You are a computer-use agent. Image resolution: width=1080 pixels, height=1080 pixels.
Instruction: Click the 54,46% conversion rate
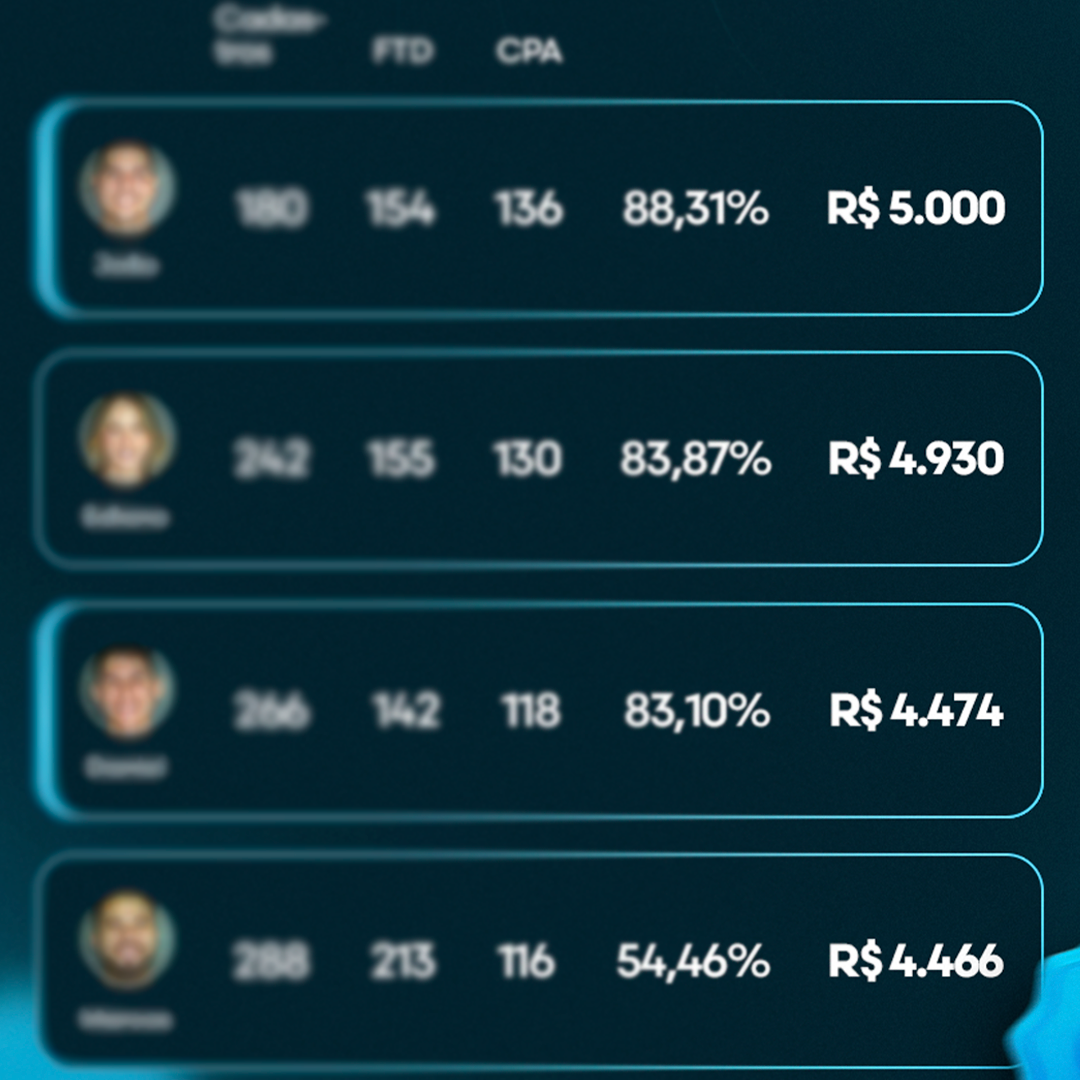(x=694, y=963)
